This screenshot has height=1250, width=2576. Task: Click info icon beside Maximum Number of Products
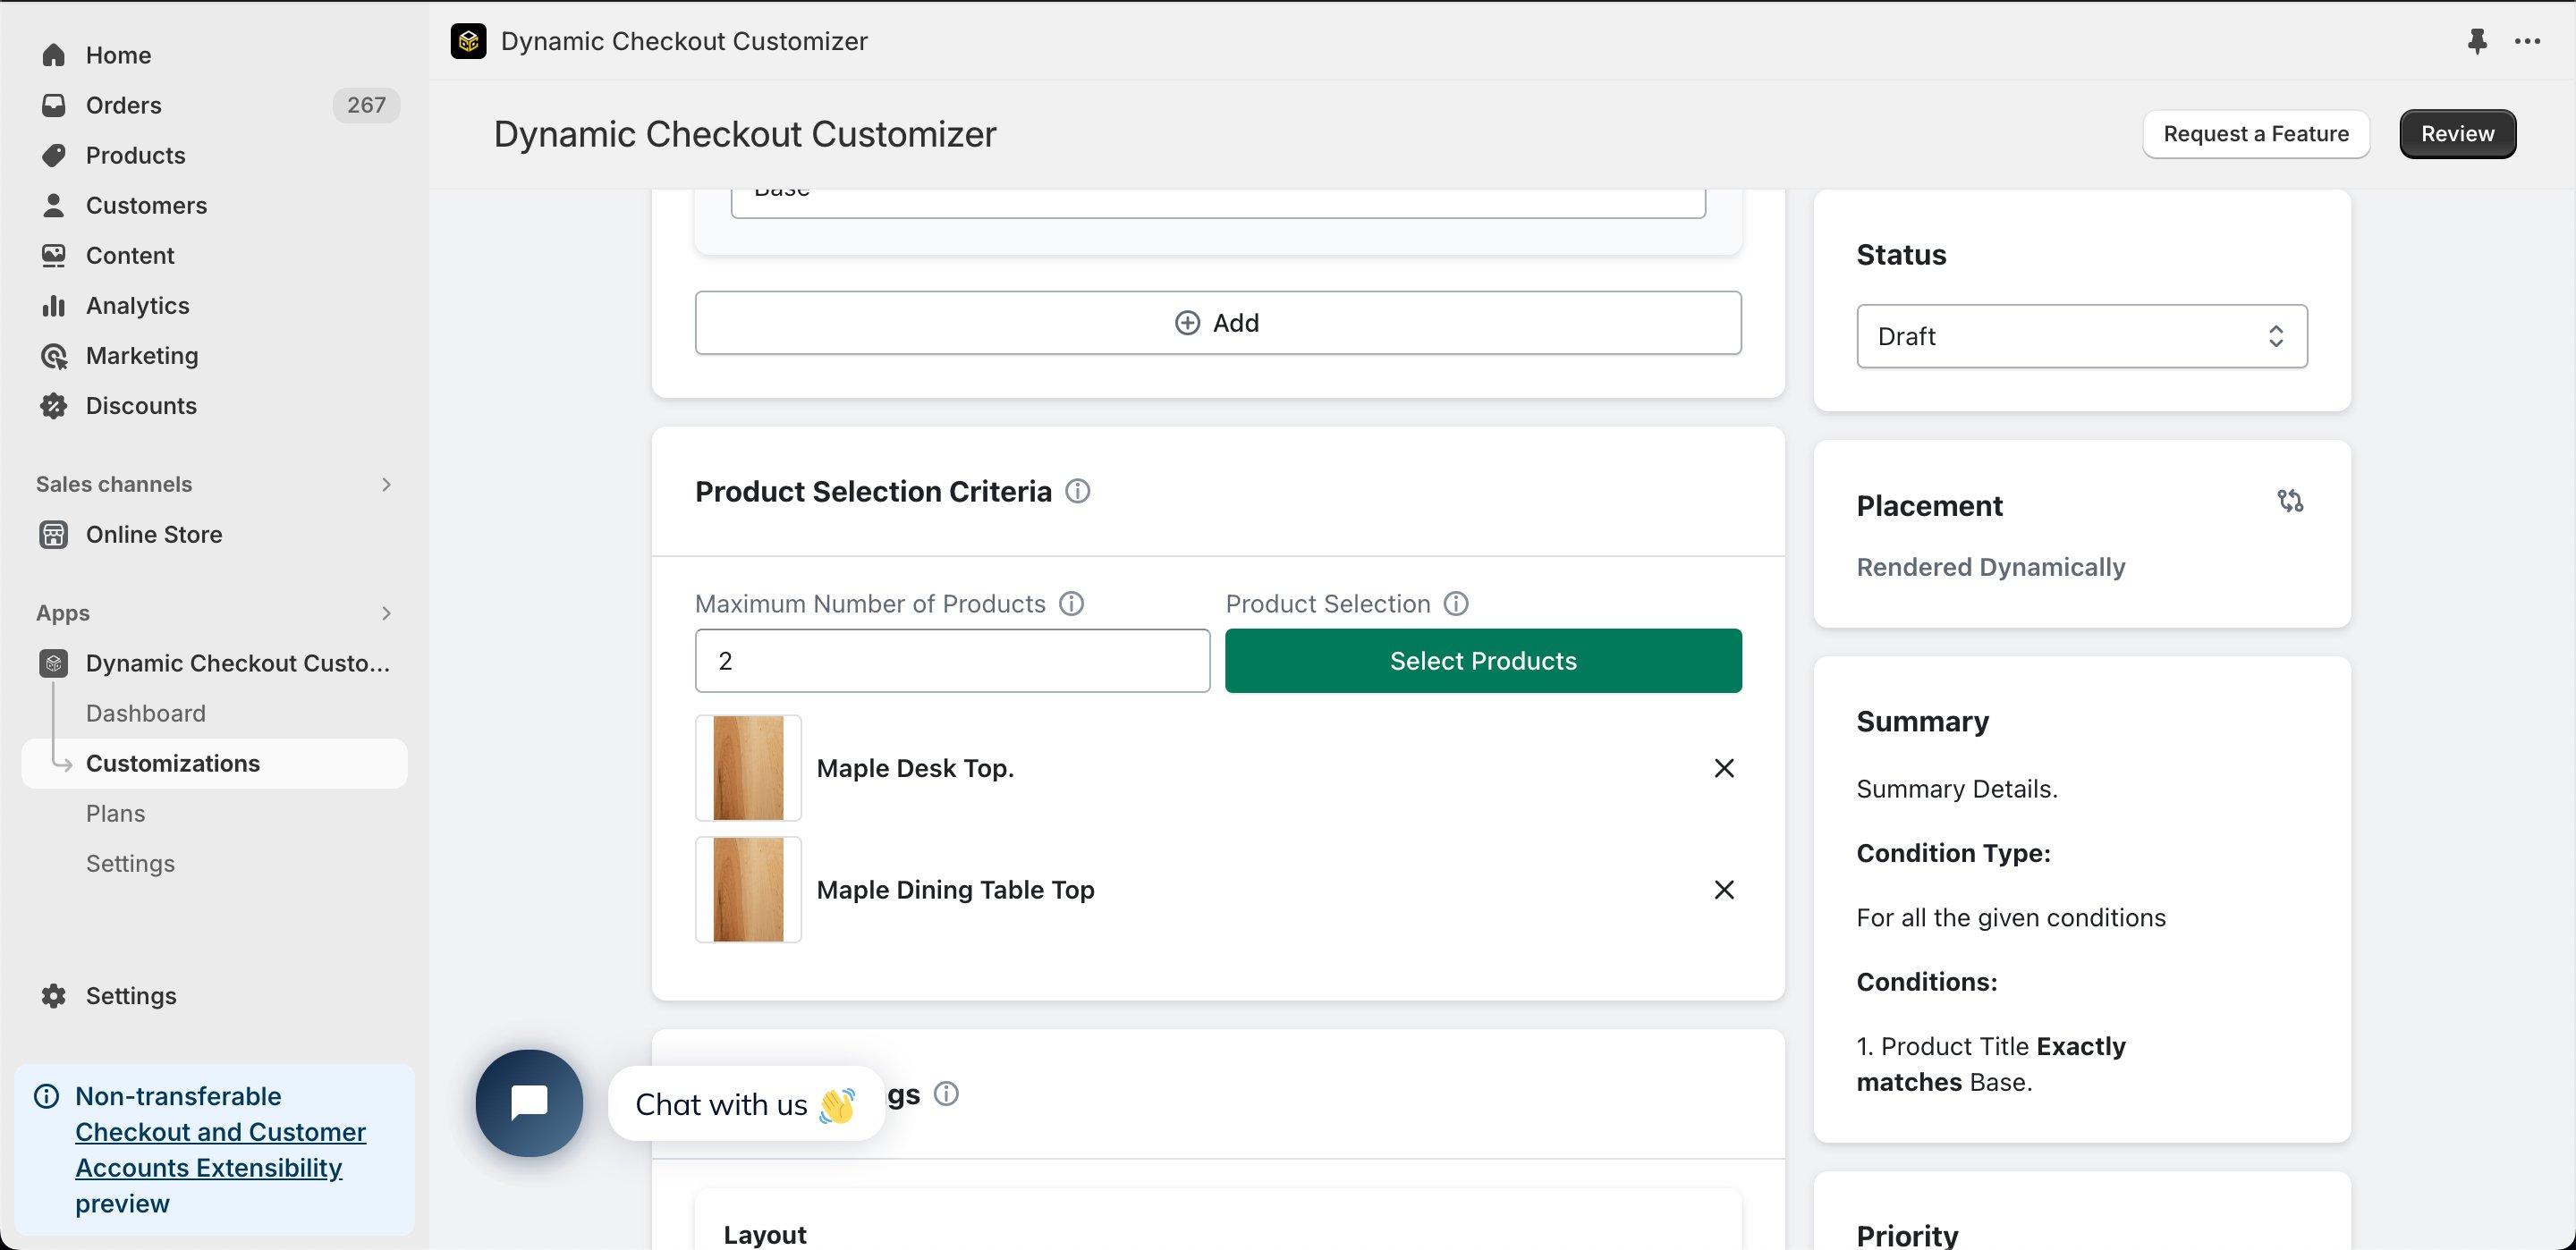(x=1072, y=603)
